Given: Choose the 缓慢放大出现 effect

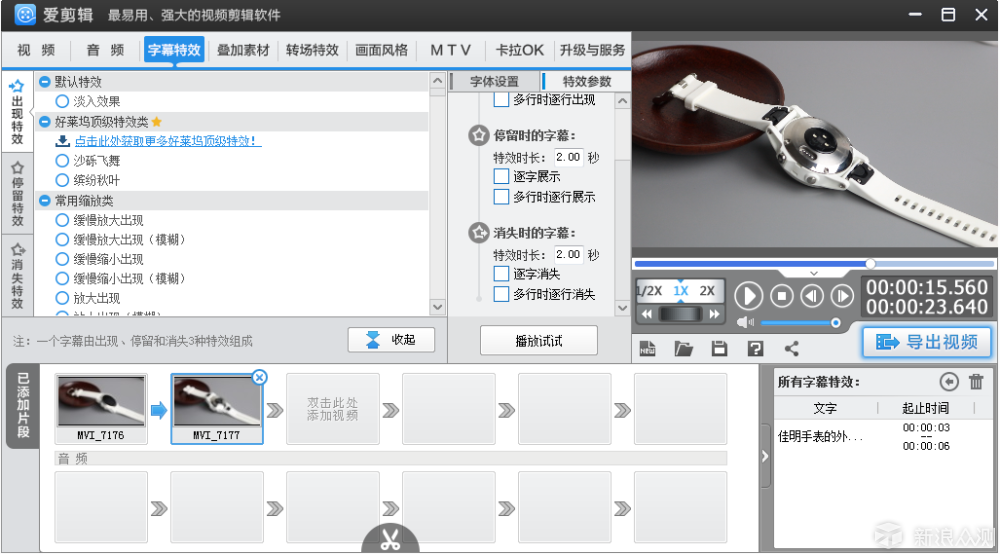Looking at the screenshot, I should [x=62, y=220].
